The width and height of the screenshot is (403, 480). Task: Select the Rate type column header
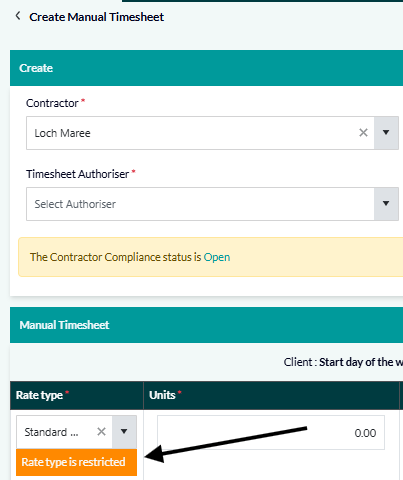[77, 395]
